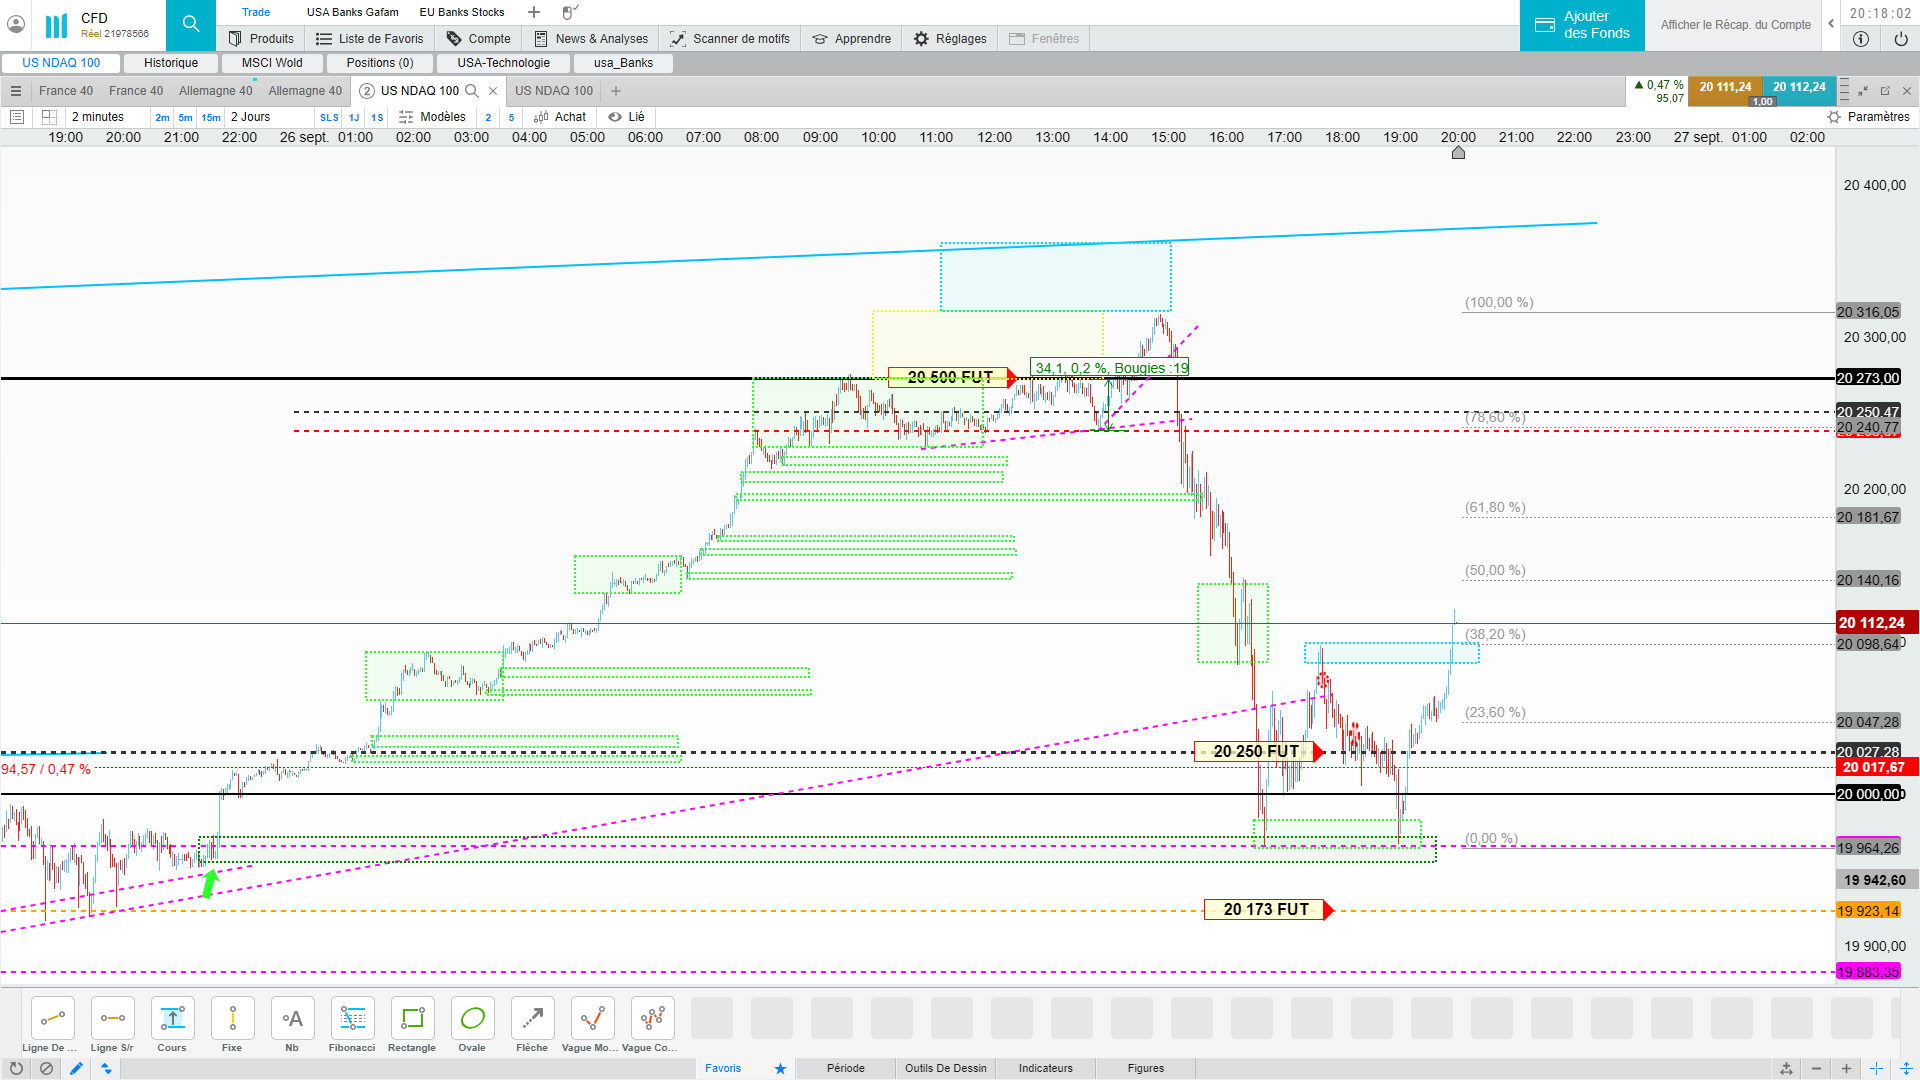Click the blue pencil edit icon
This screenshot has height=1080, width=1920.
pos(76,1068)
